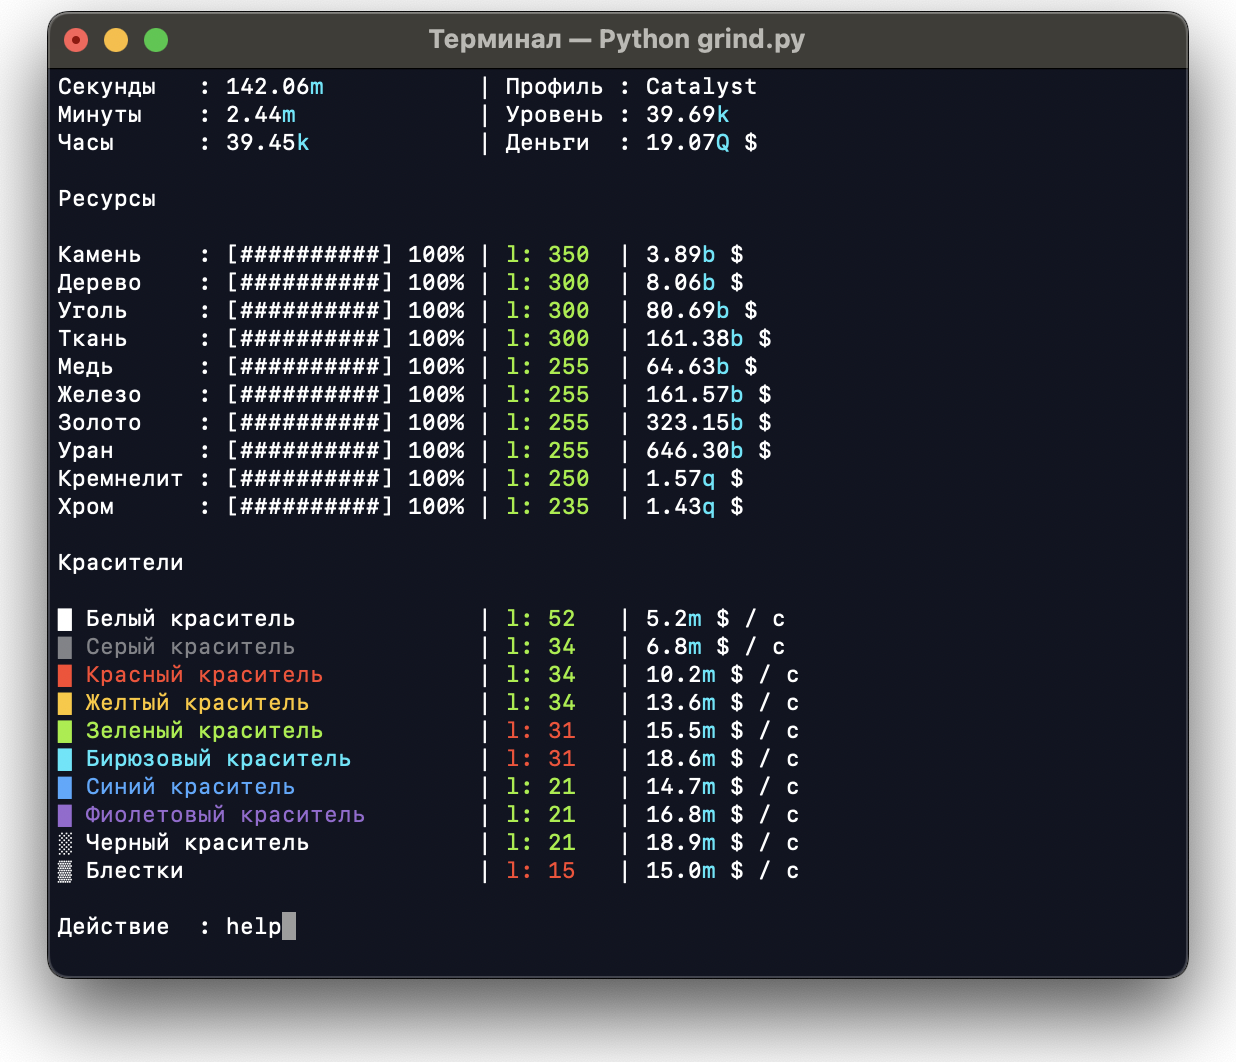Click the blue 'Синий' dye swatch
The image size is (1236, 1062).
pyautogui.click(x=65, y=787)
